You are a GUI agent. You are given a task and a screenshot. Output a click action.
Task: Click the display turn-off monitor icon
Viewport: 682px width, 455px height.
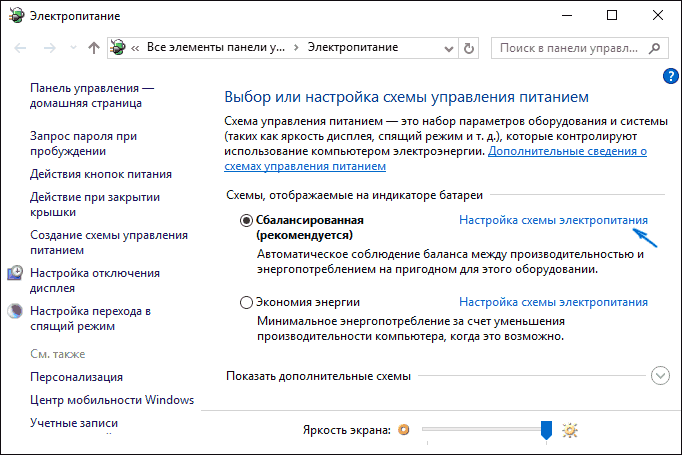[x=15, y=273]
